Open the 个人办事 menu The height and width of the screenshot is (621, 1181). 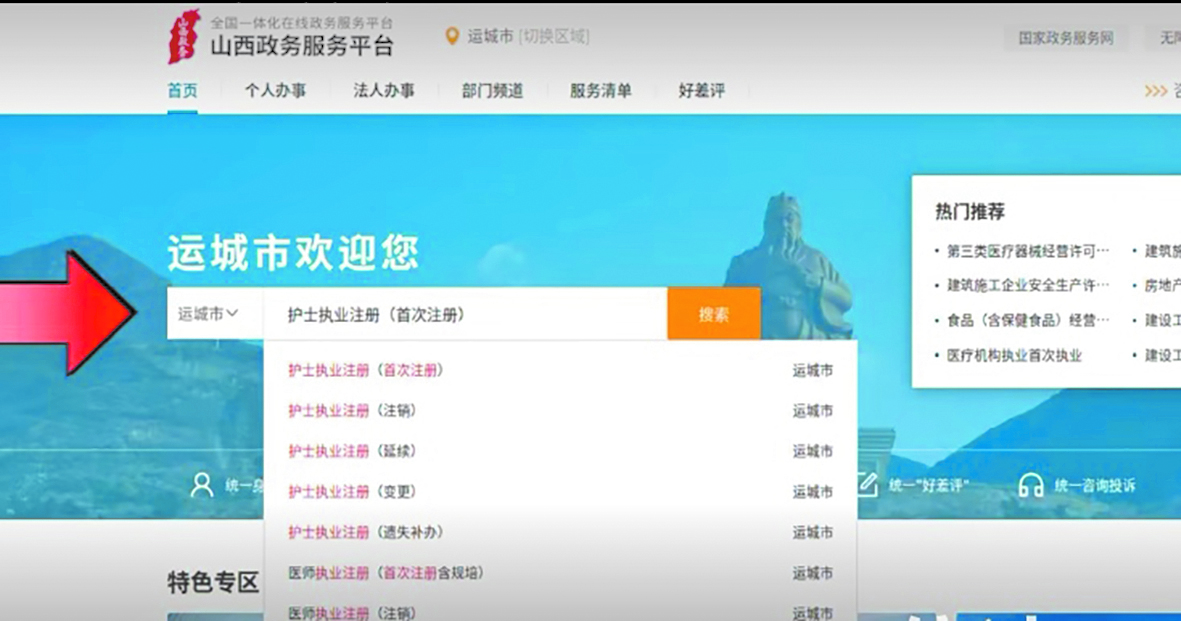tap(275, 91)
